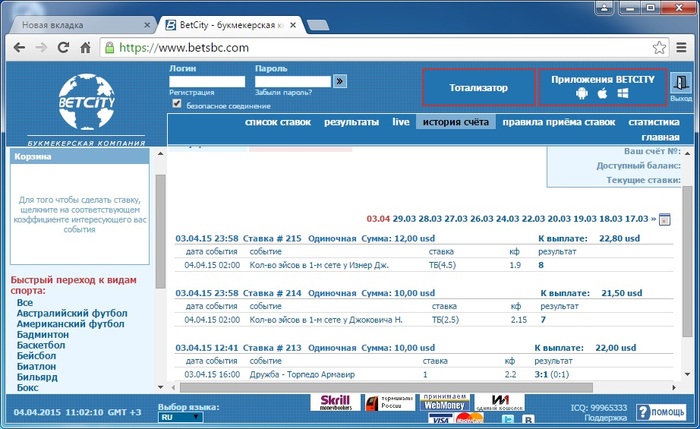
Task: Choose Американский футбол sport
Action: [x=71, y=324]
